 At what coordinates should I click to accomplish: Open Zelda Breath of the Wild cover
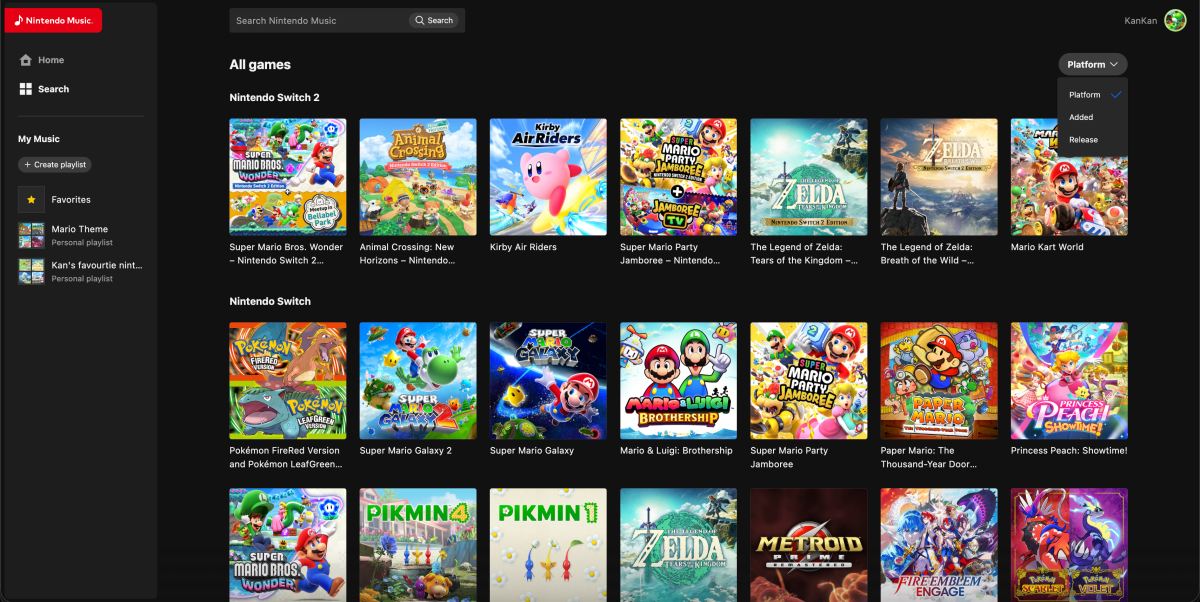click(939, 177)
